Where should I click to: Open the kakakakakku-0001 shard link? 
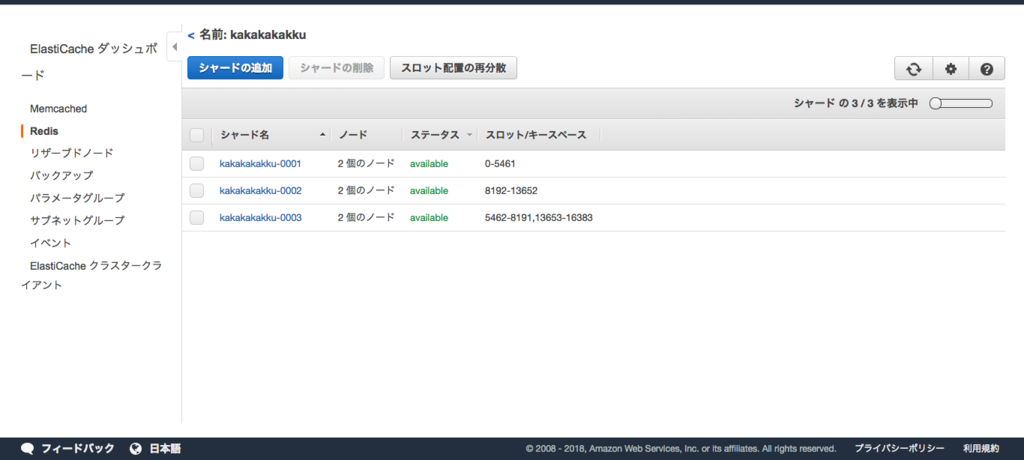(261, 163)
